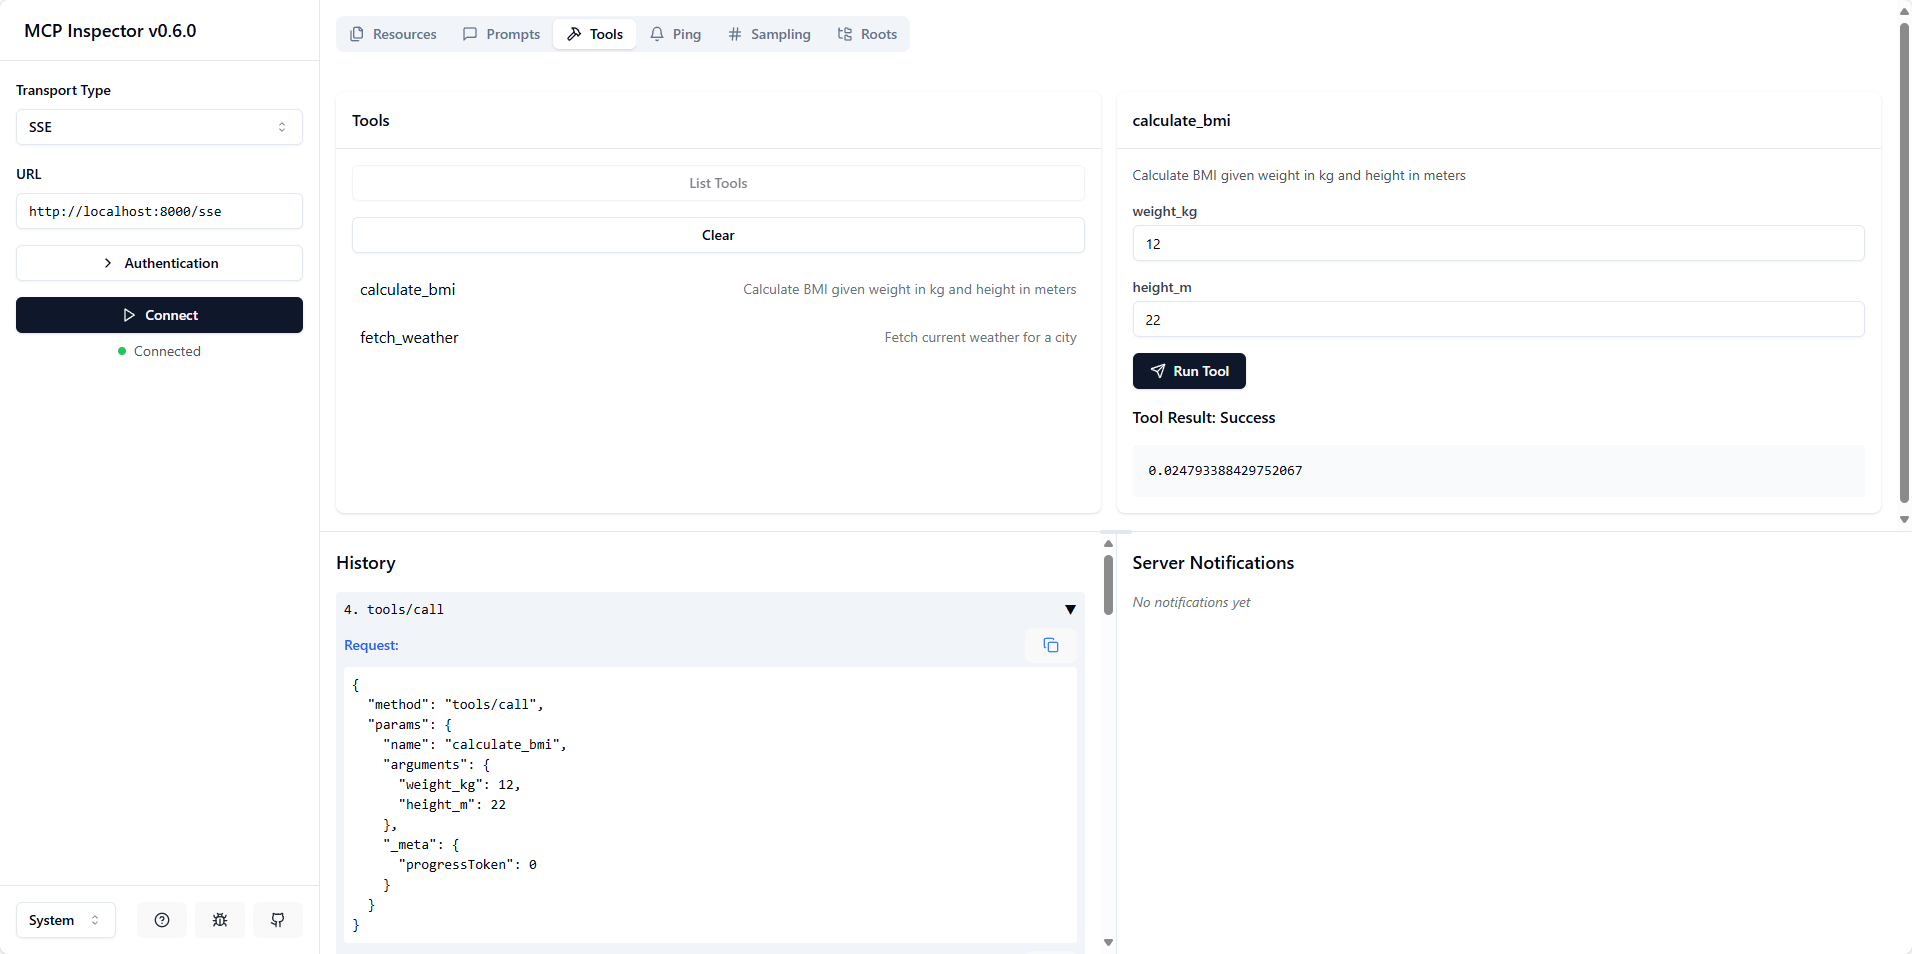Open the System theme selector
The height and width of the screenshot is (954, 1912).
tap(64, 919)
